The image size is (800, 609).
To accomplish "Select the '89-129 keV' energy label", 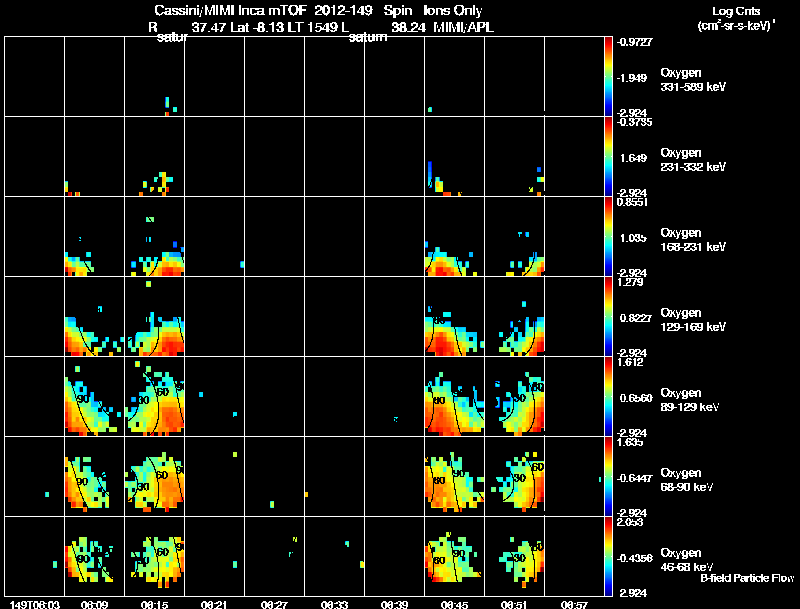I will point(690,407).
